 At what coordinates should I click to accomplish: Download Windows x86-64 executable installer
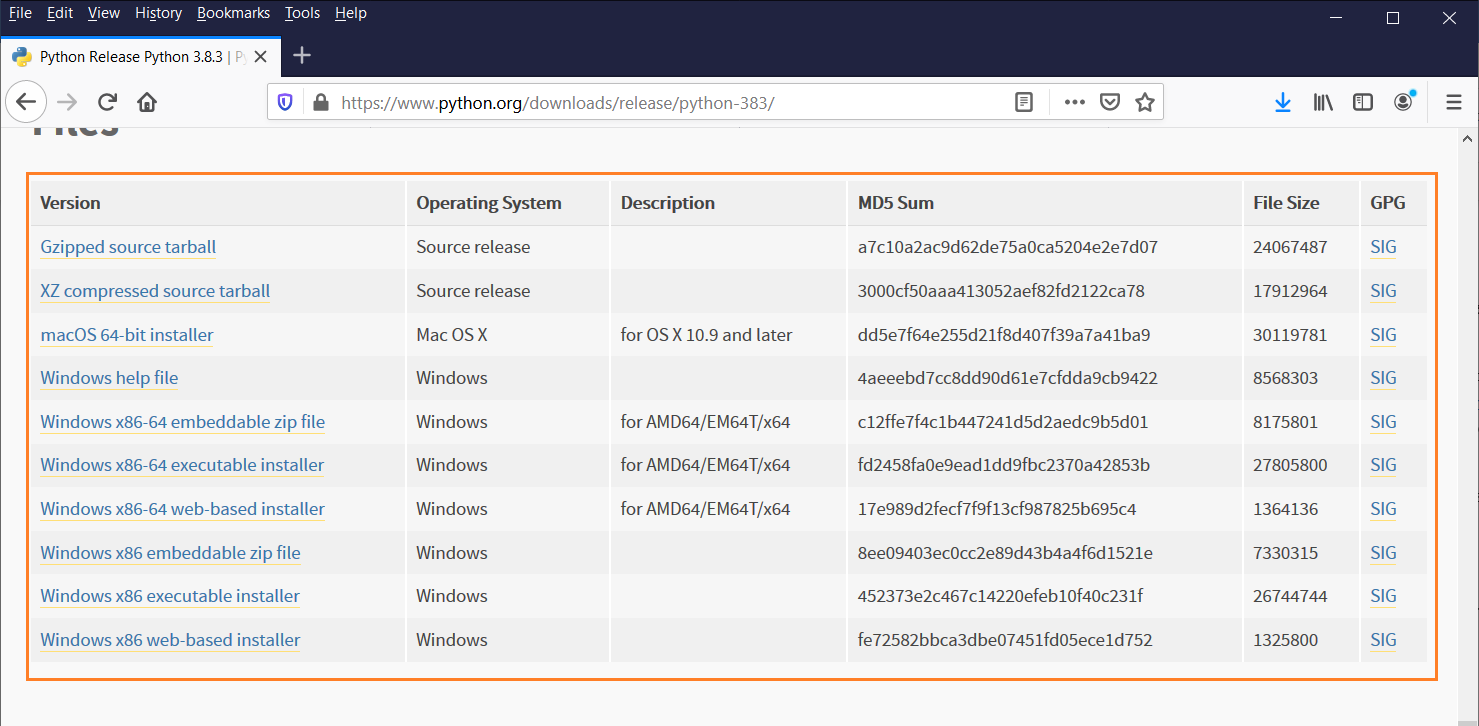182,465
